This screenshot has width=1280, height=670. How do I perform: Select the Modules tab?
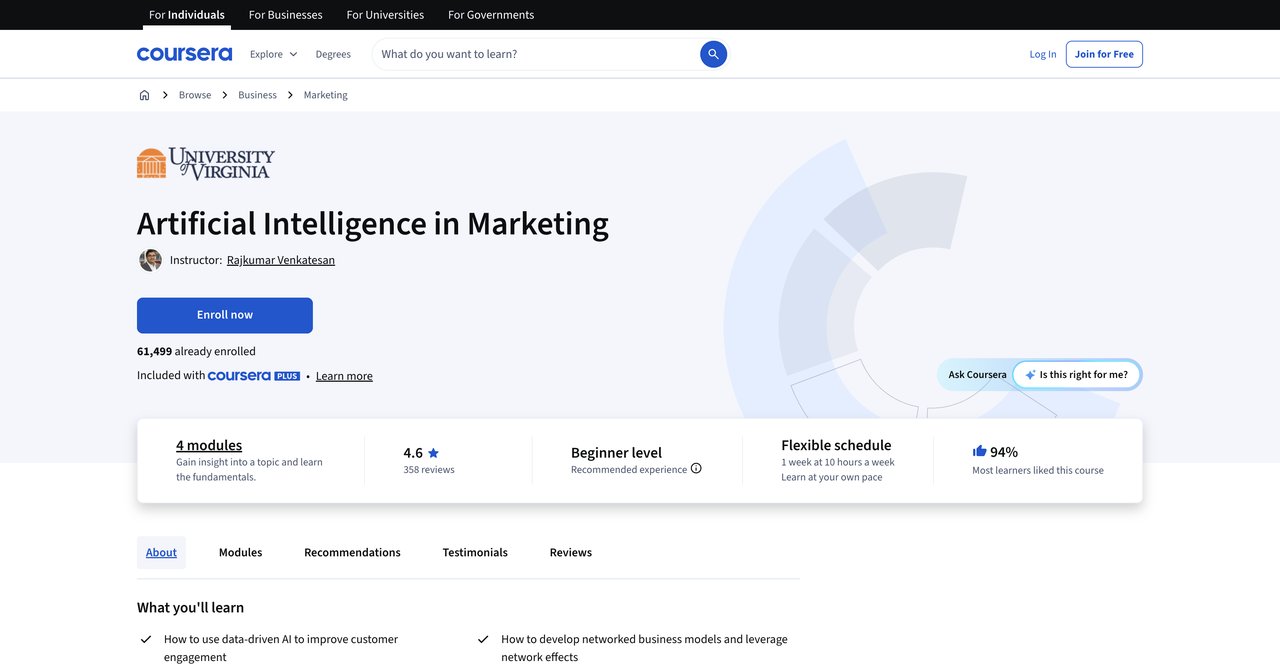pyautogui.click(x=241, y=553)
